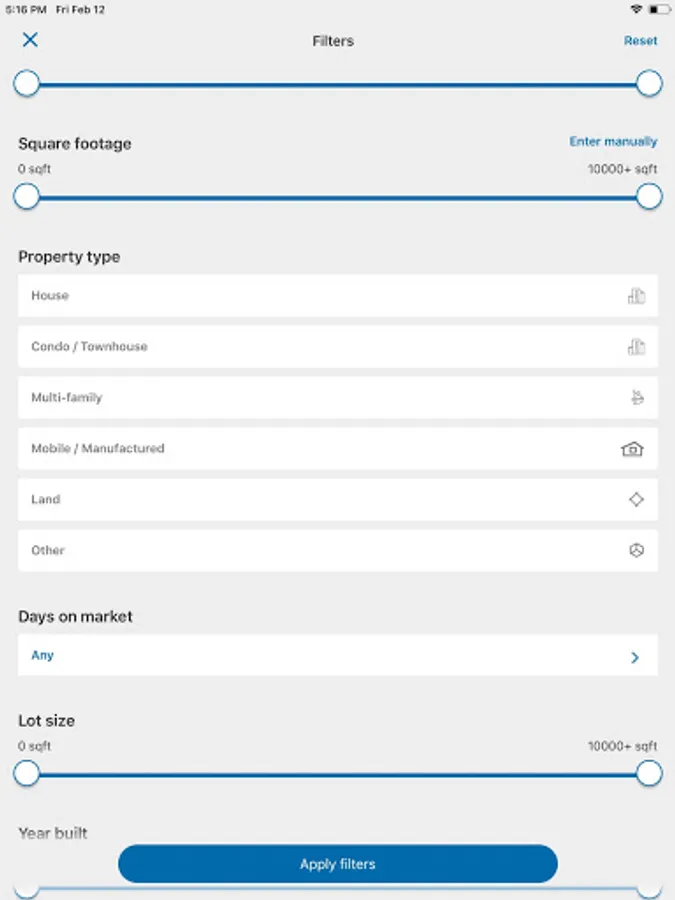Reset all filters
This screenshot has height=900, width=675.
click(640, 41)
